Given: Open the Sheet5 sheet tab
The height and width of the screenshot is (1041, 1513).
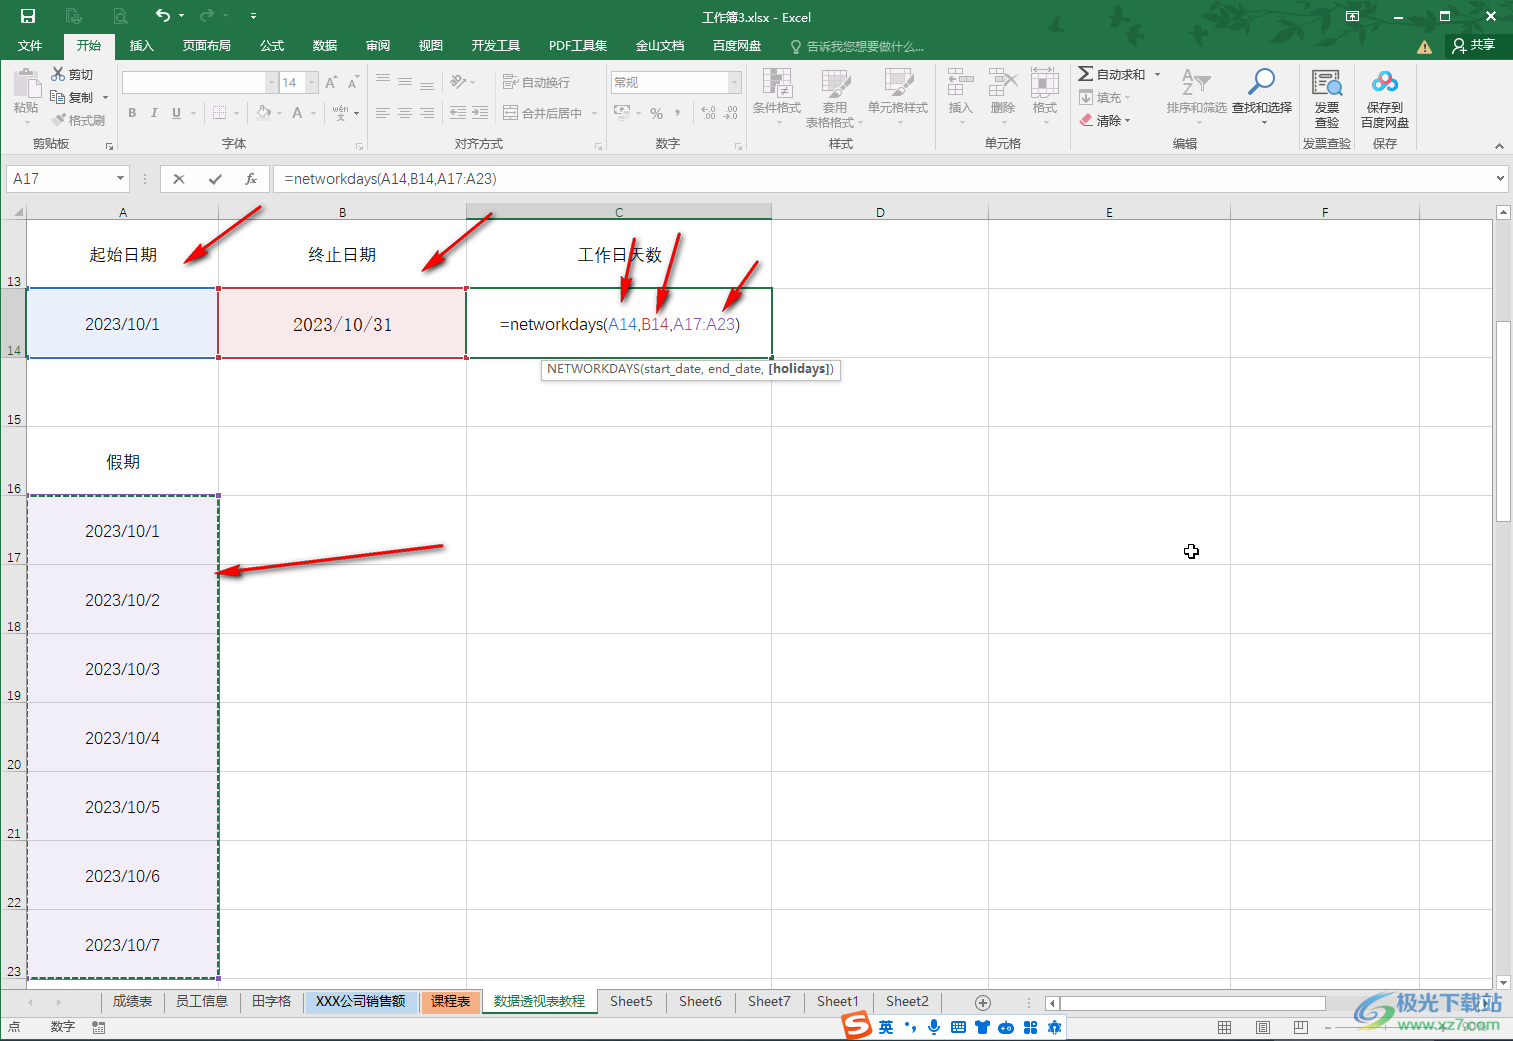Looking at the screenshot, I should (x=631, y=1001).
